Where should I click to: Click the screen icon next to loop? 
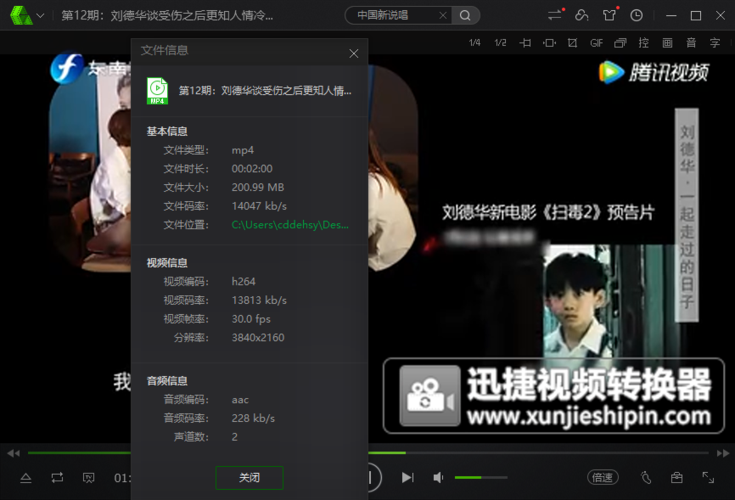[x=89, y=478]
